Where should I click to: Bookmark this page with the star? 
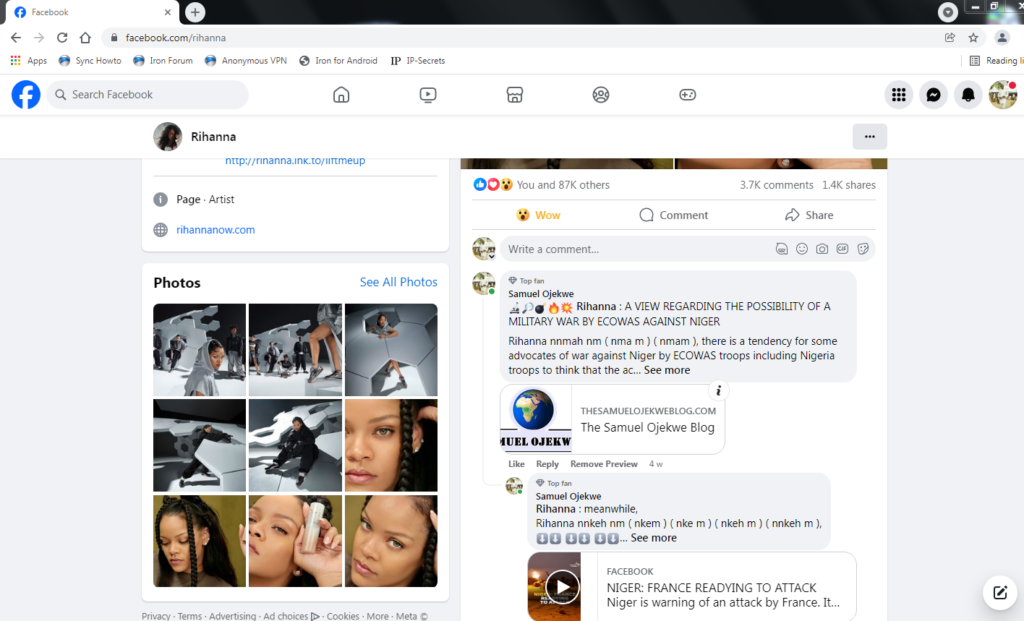[x=973, y=37]
